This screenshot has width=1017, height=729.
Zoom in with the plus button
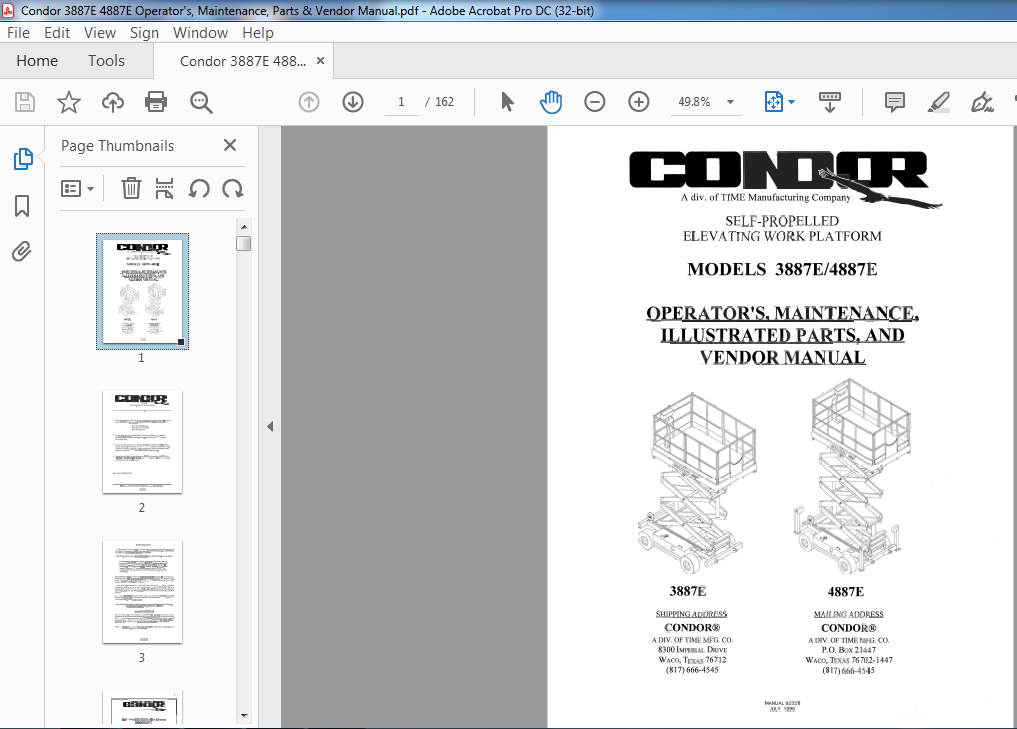pyautogui.click(x=639, y=102)
